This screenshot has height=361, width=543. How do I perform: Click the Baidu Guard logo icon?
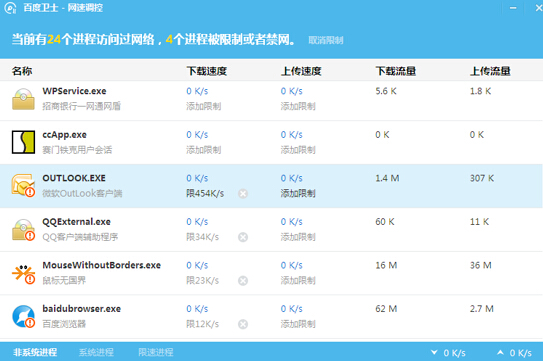[10, 8]
